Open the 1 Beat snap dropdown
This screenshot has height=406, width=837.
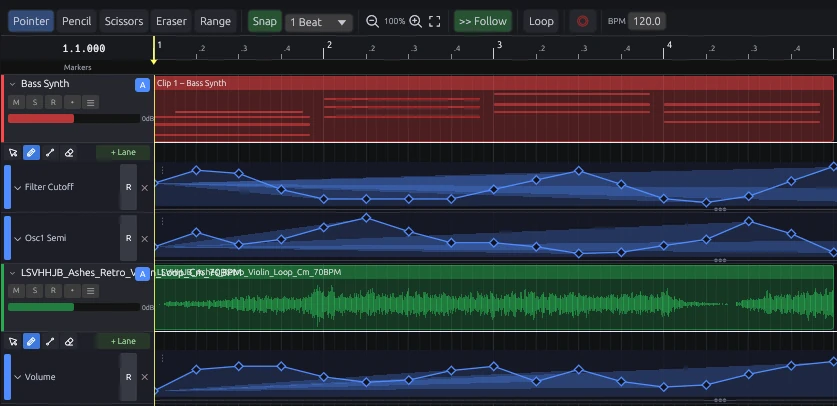319,22
